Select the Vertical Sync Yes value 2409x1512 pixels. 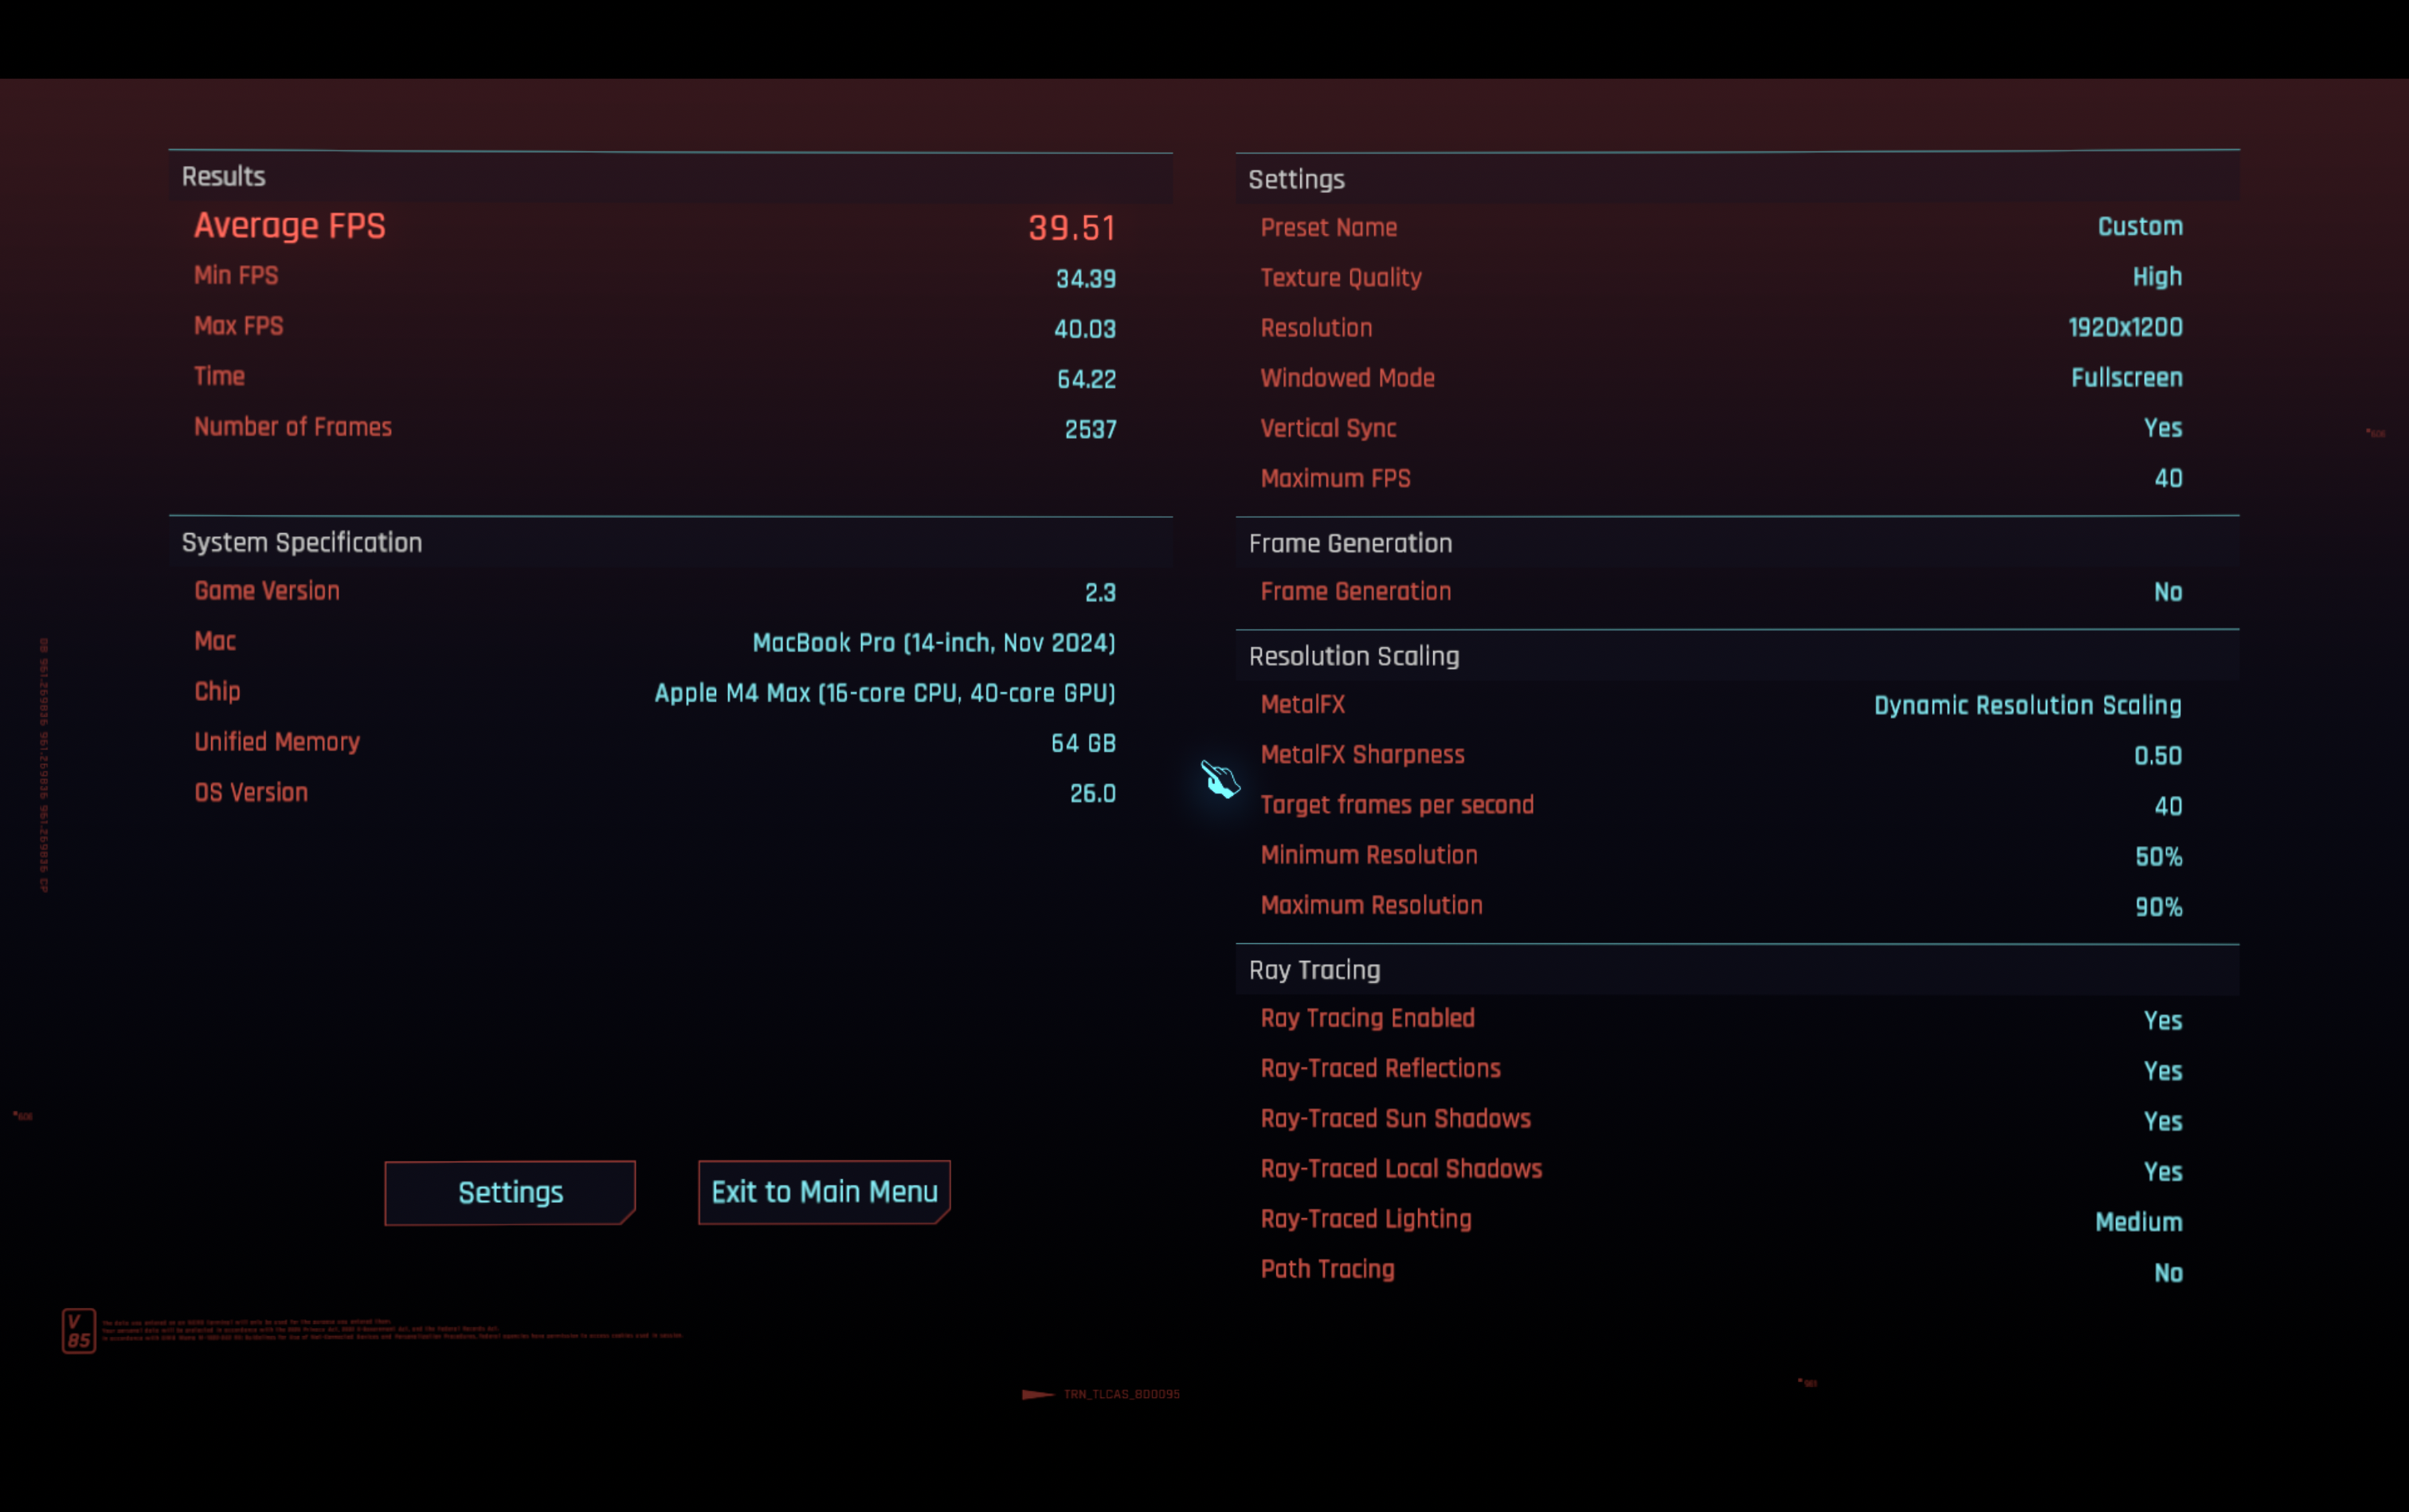[x=2162, y=428]
